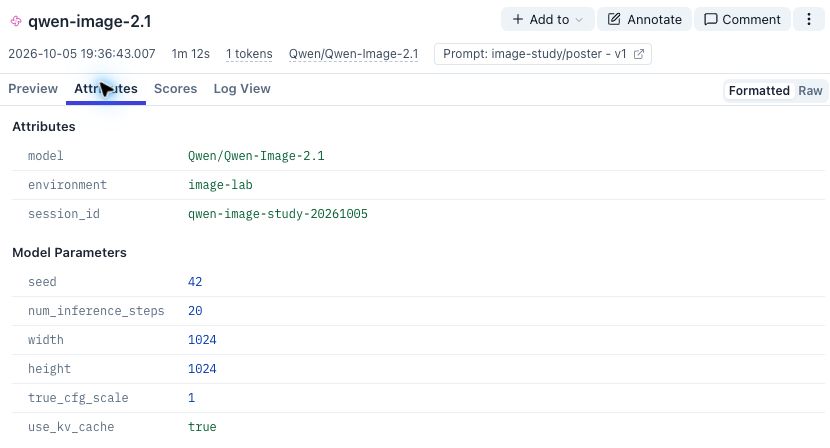The image size is (830, 448).
Task: Switch to the Scores tab
Action: 175,88
